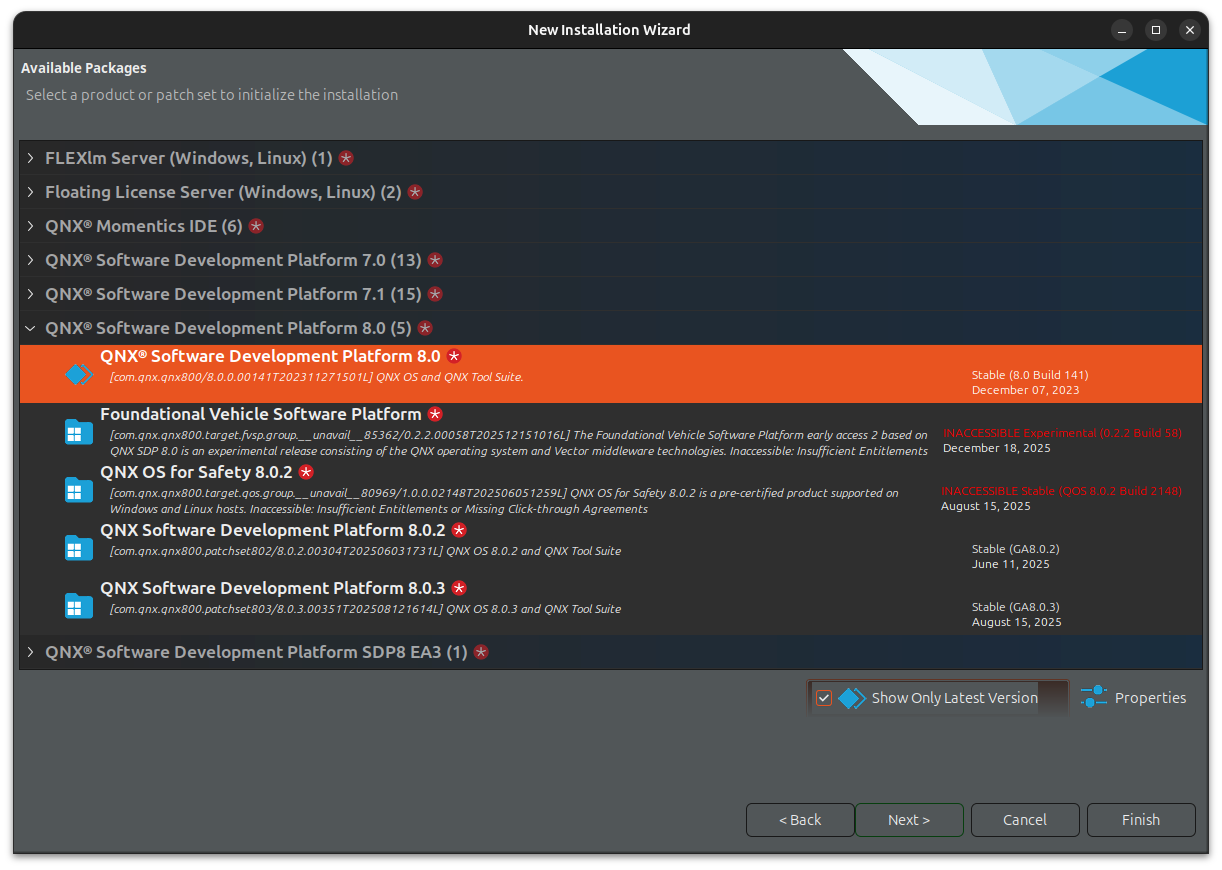Click the Properties sliders icon
This screenshot has width=1222, height=870.
(1094, 697)
